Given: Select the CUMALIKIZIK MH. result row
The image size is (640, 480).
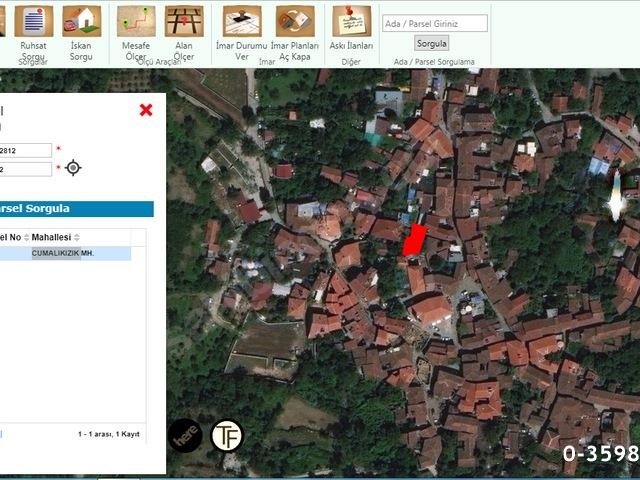Looking at the screenshot, I should tap(65, 253).
